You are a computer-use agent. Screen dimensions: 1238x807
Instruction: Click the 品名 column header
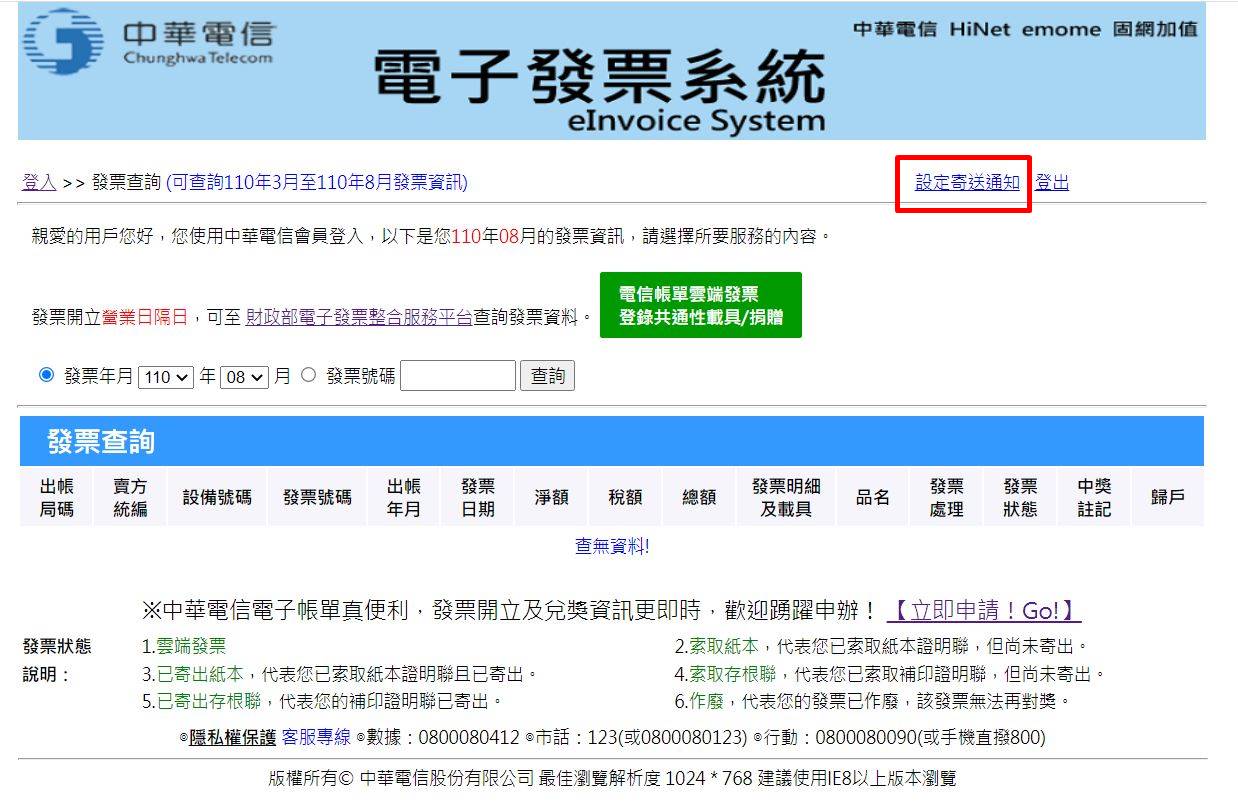pyautogui.click(x=873, y=498)
